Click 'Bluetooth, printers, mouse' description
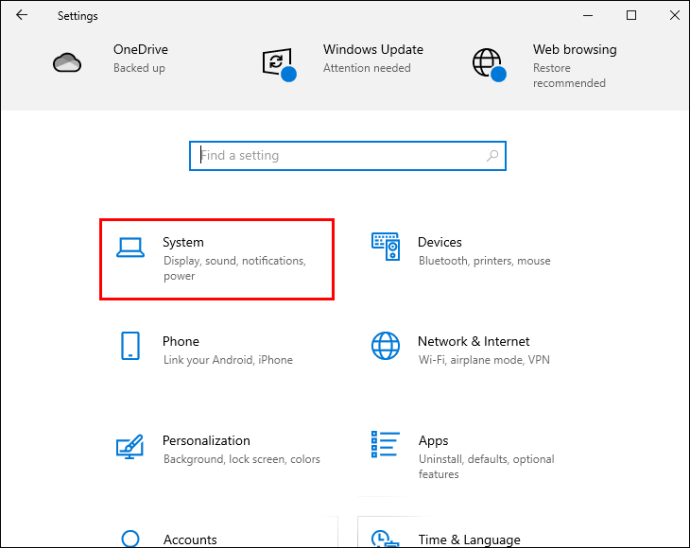 click(484, 261)
